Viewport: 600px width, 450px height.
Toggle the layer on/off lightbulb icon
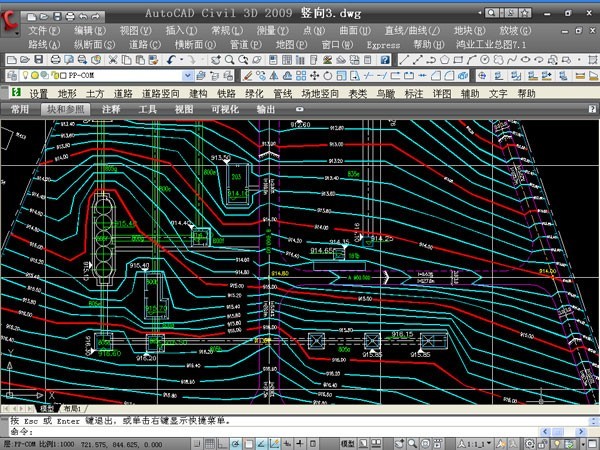click(x=22, y=76)
